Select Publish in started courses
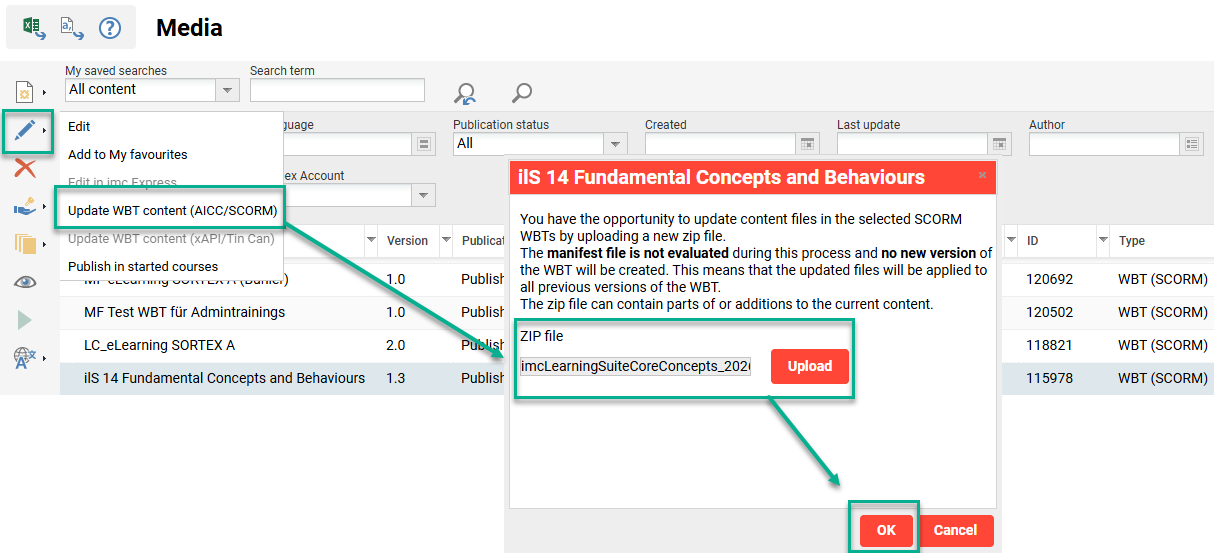Screen dimensions: 1214x553 [x=142, y=266]
